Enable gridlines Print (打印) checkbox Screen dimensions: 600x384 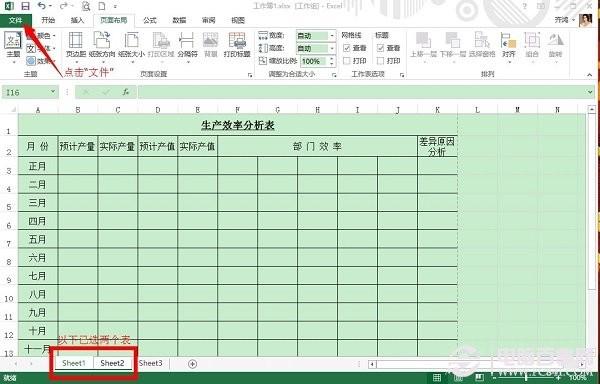pos(347,61)
